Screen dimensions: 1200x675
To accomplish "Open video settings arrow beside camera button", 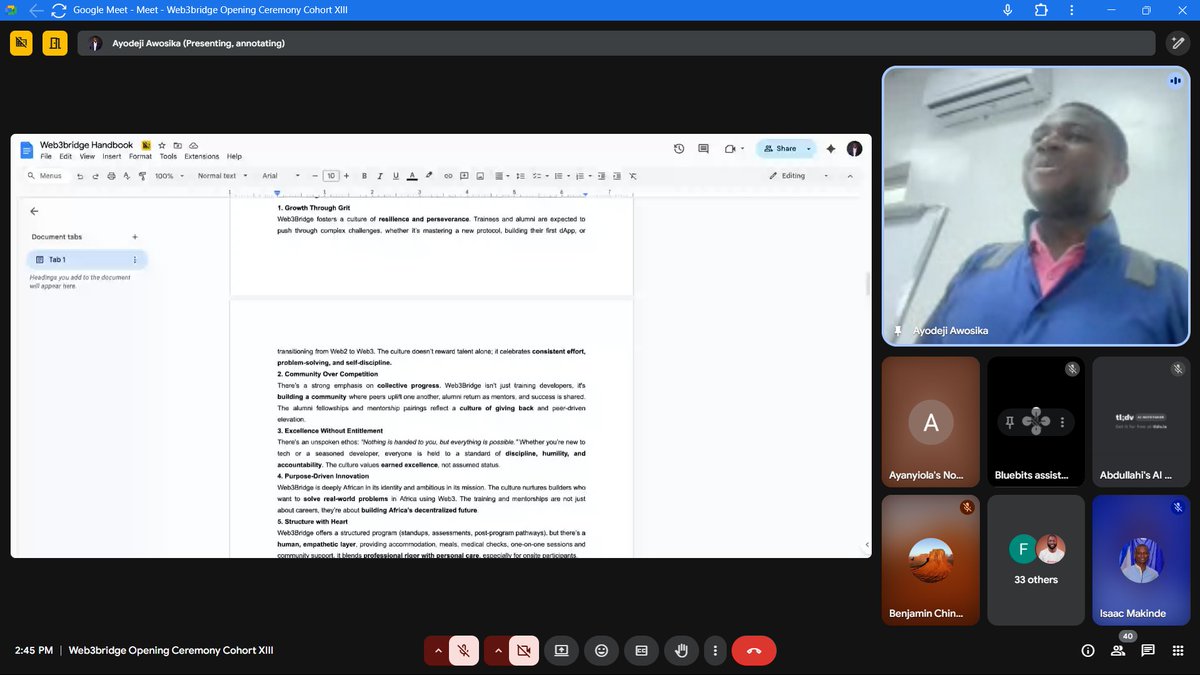I will pos(497,650).
